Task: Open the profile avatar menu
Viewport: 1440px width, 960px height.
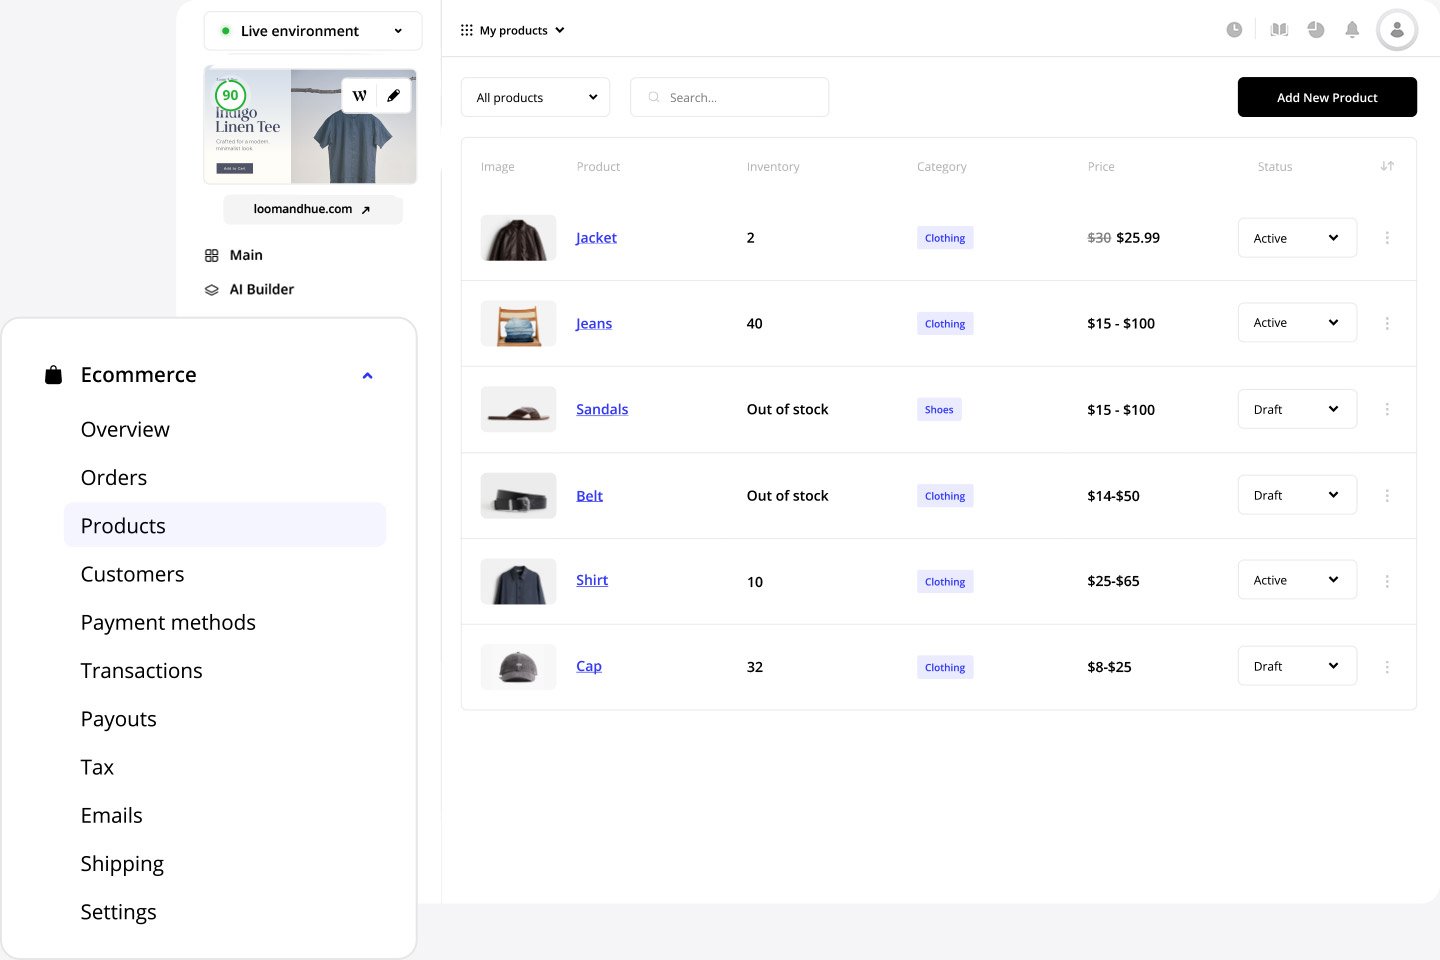Action: point(1396,29)
